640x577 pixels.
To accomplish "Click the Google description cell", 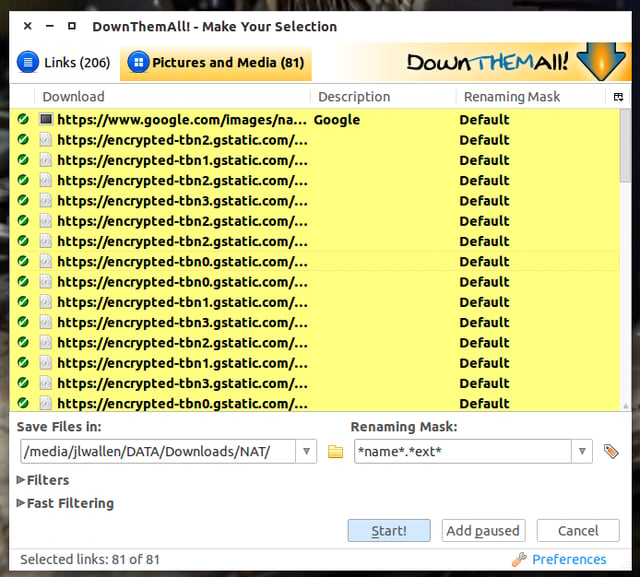I will 337,120.
